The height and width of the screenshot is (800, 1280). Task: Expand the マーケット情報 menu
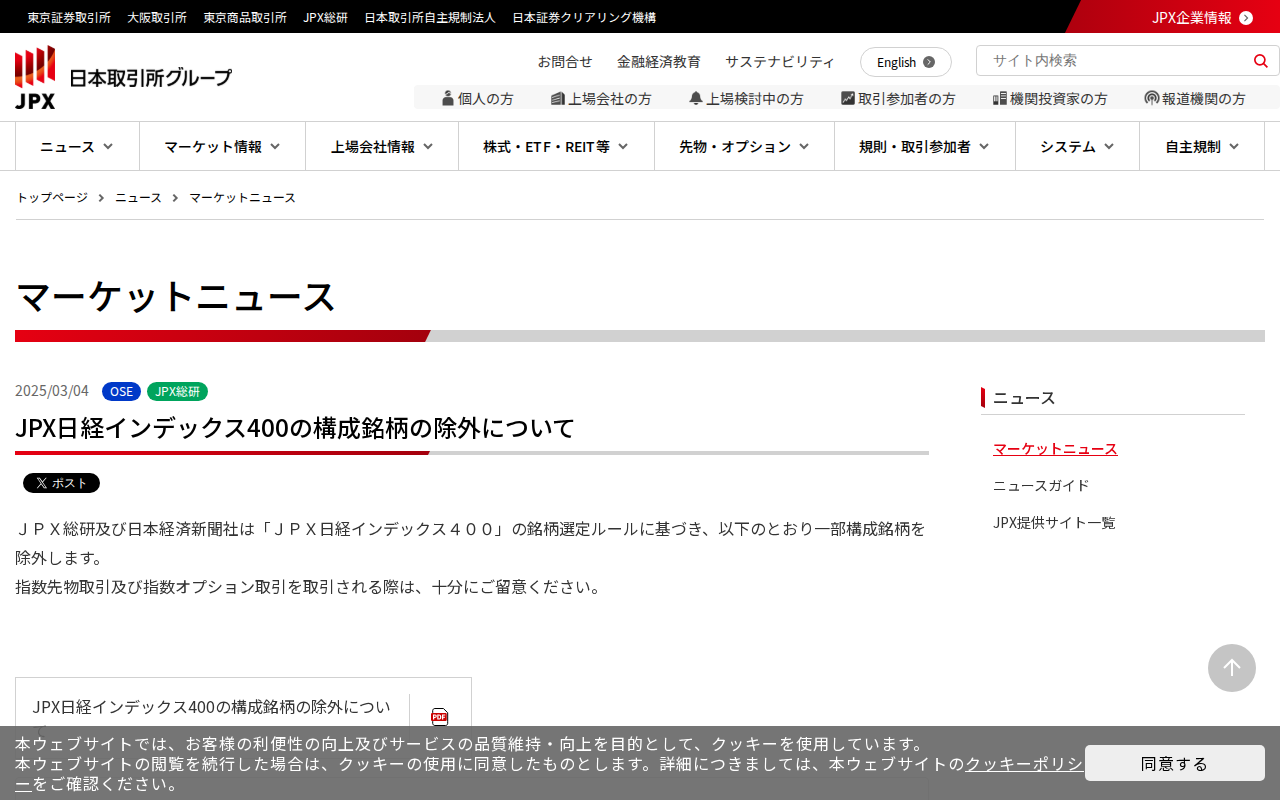[x=222, y=146]
